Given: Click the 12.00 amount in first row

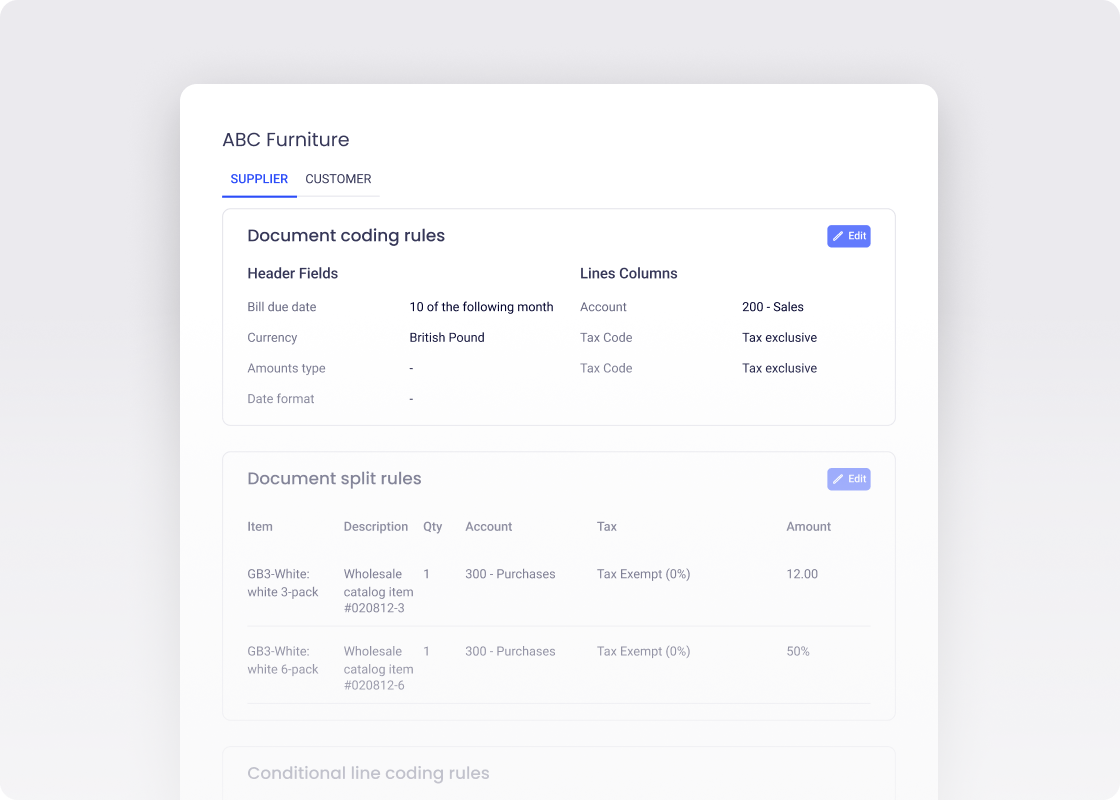Looking at the screenshot, I should pos(802,574).
